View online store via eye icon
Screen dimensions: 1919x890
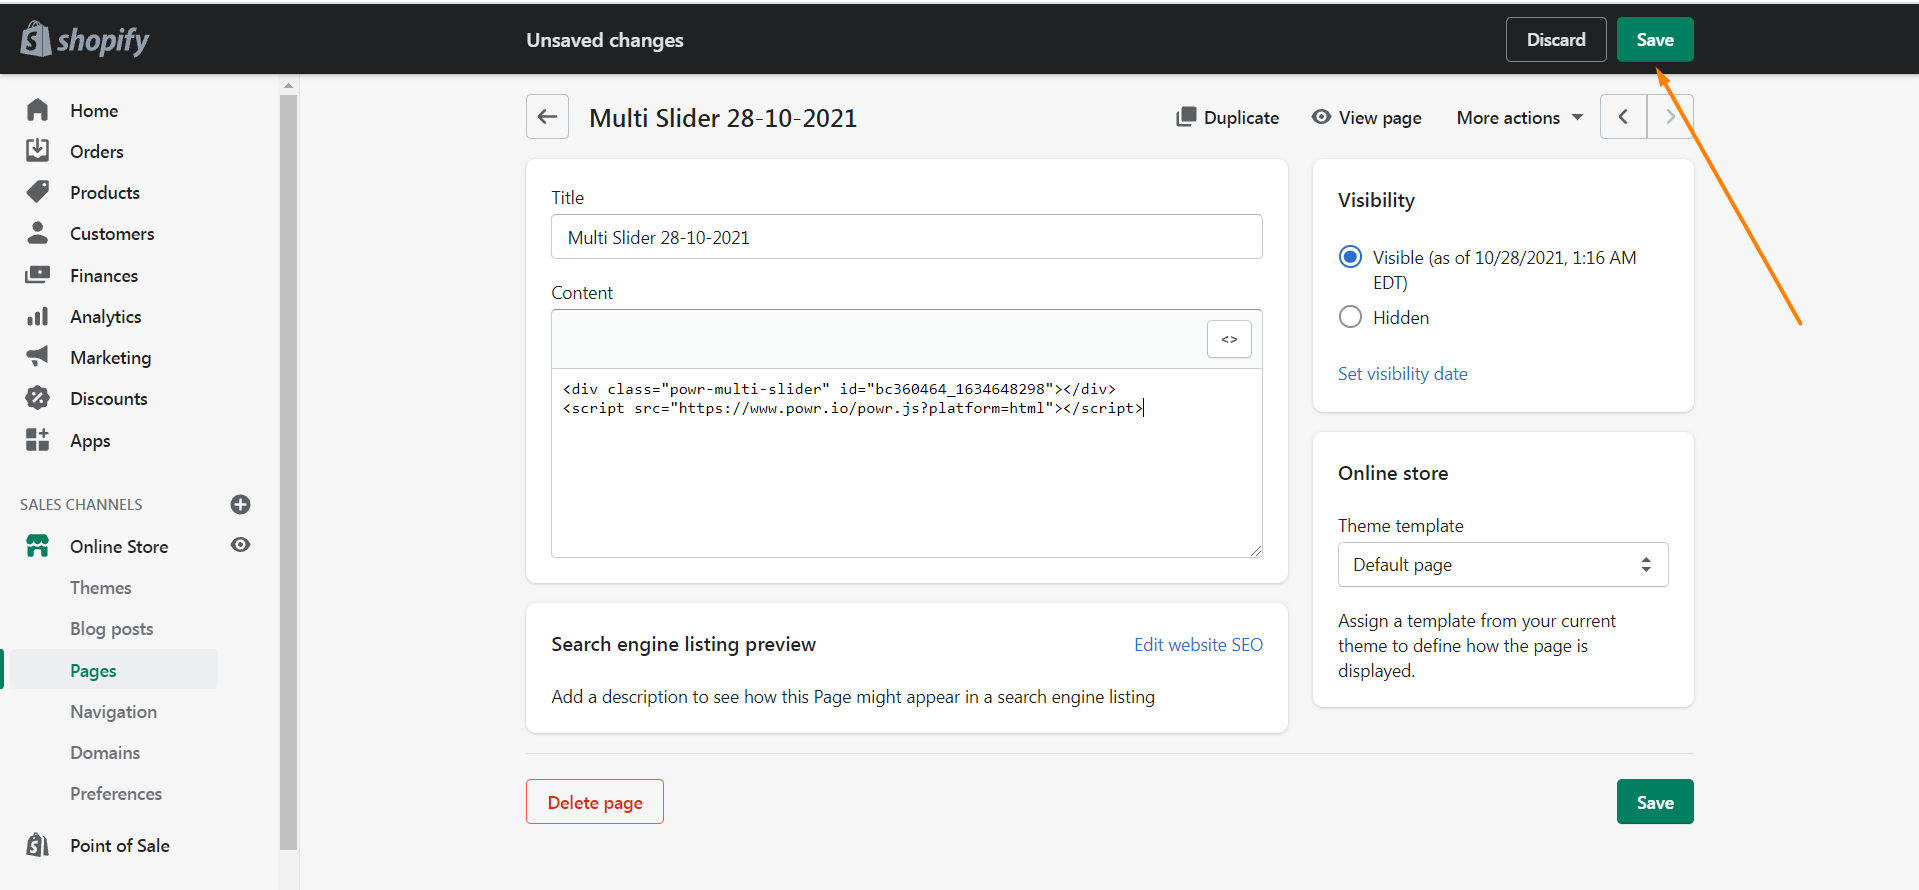coord(240,545)
